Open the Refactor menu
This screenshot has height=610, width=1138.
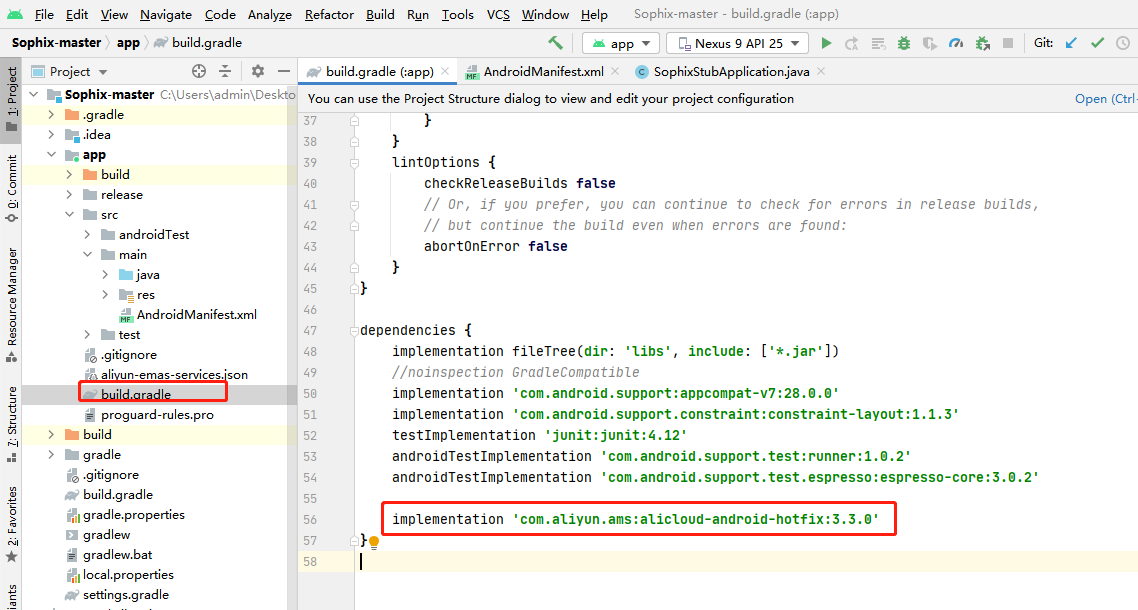pos(329,15)
